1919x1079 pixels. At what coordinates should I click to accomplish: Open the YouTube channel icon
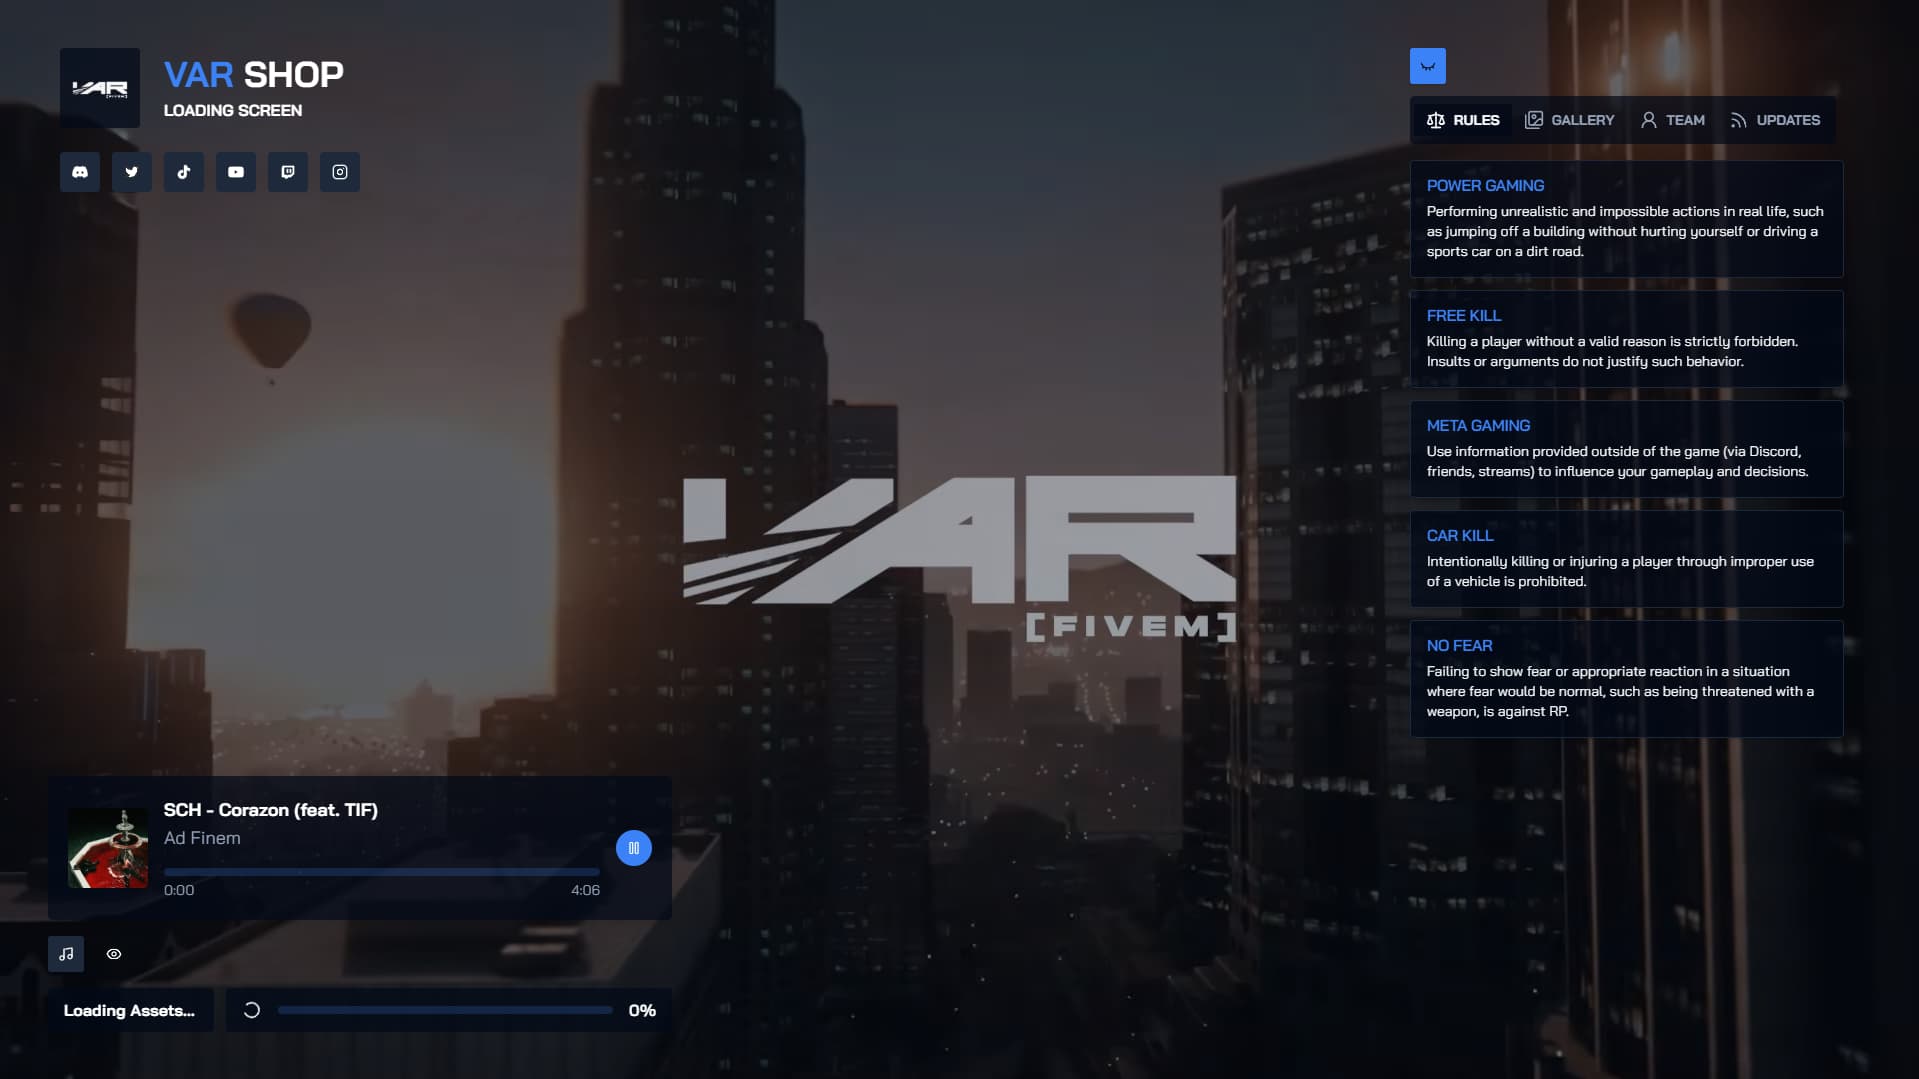pyautogui.click(x=235, y=172)
